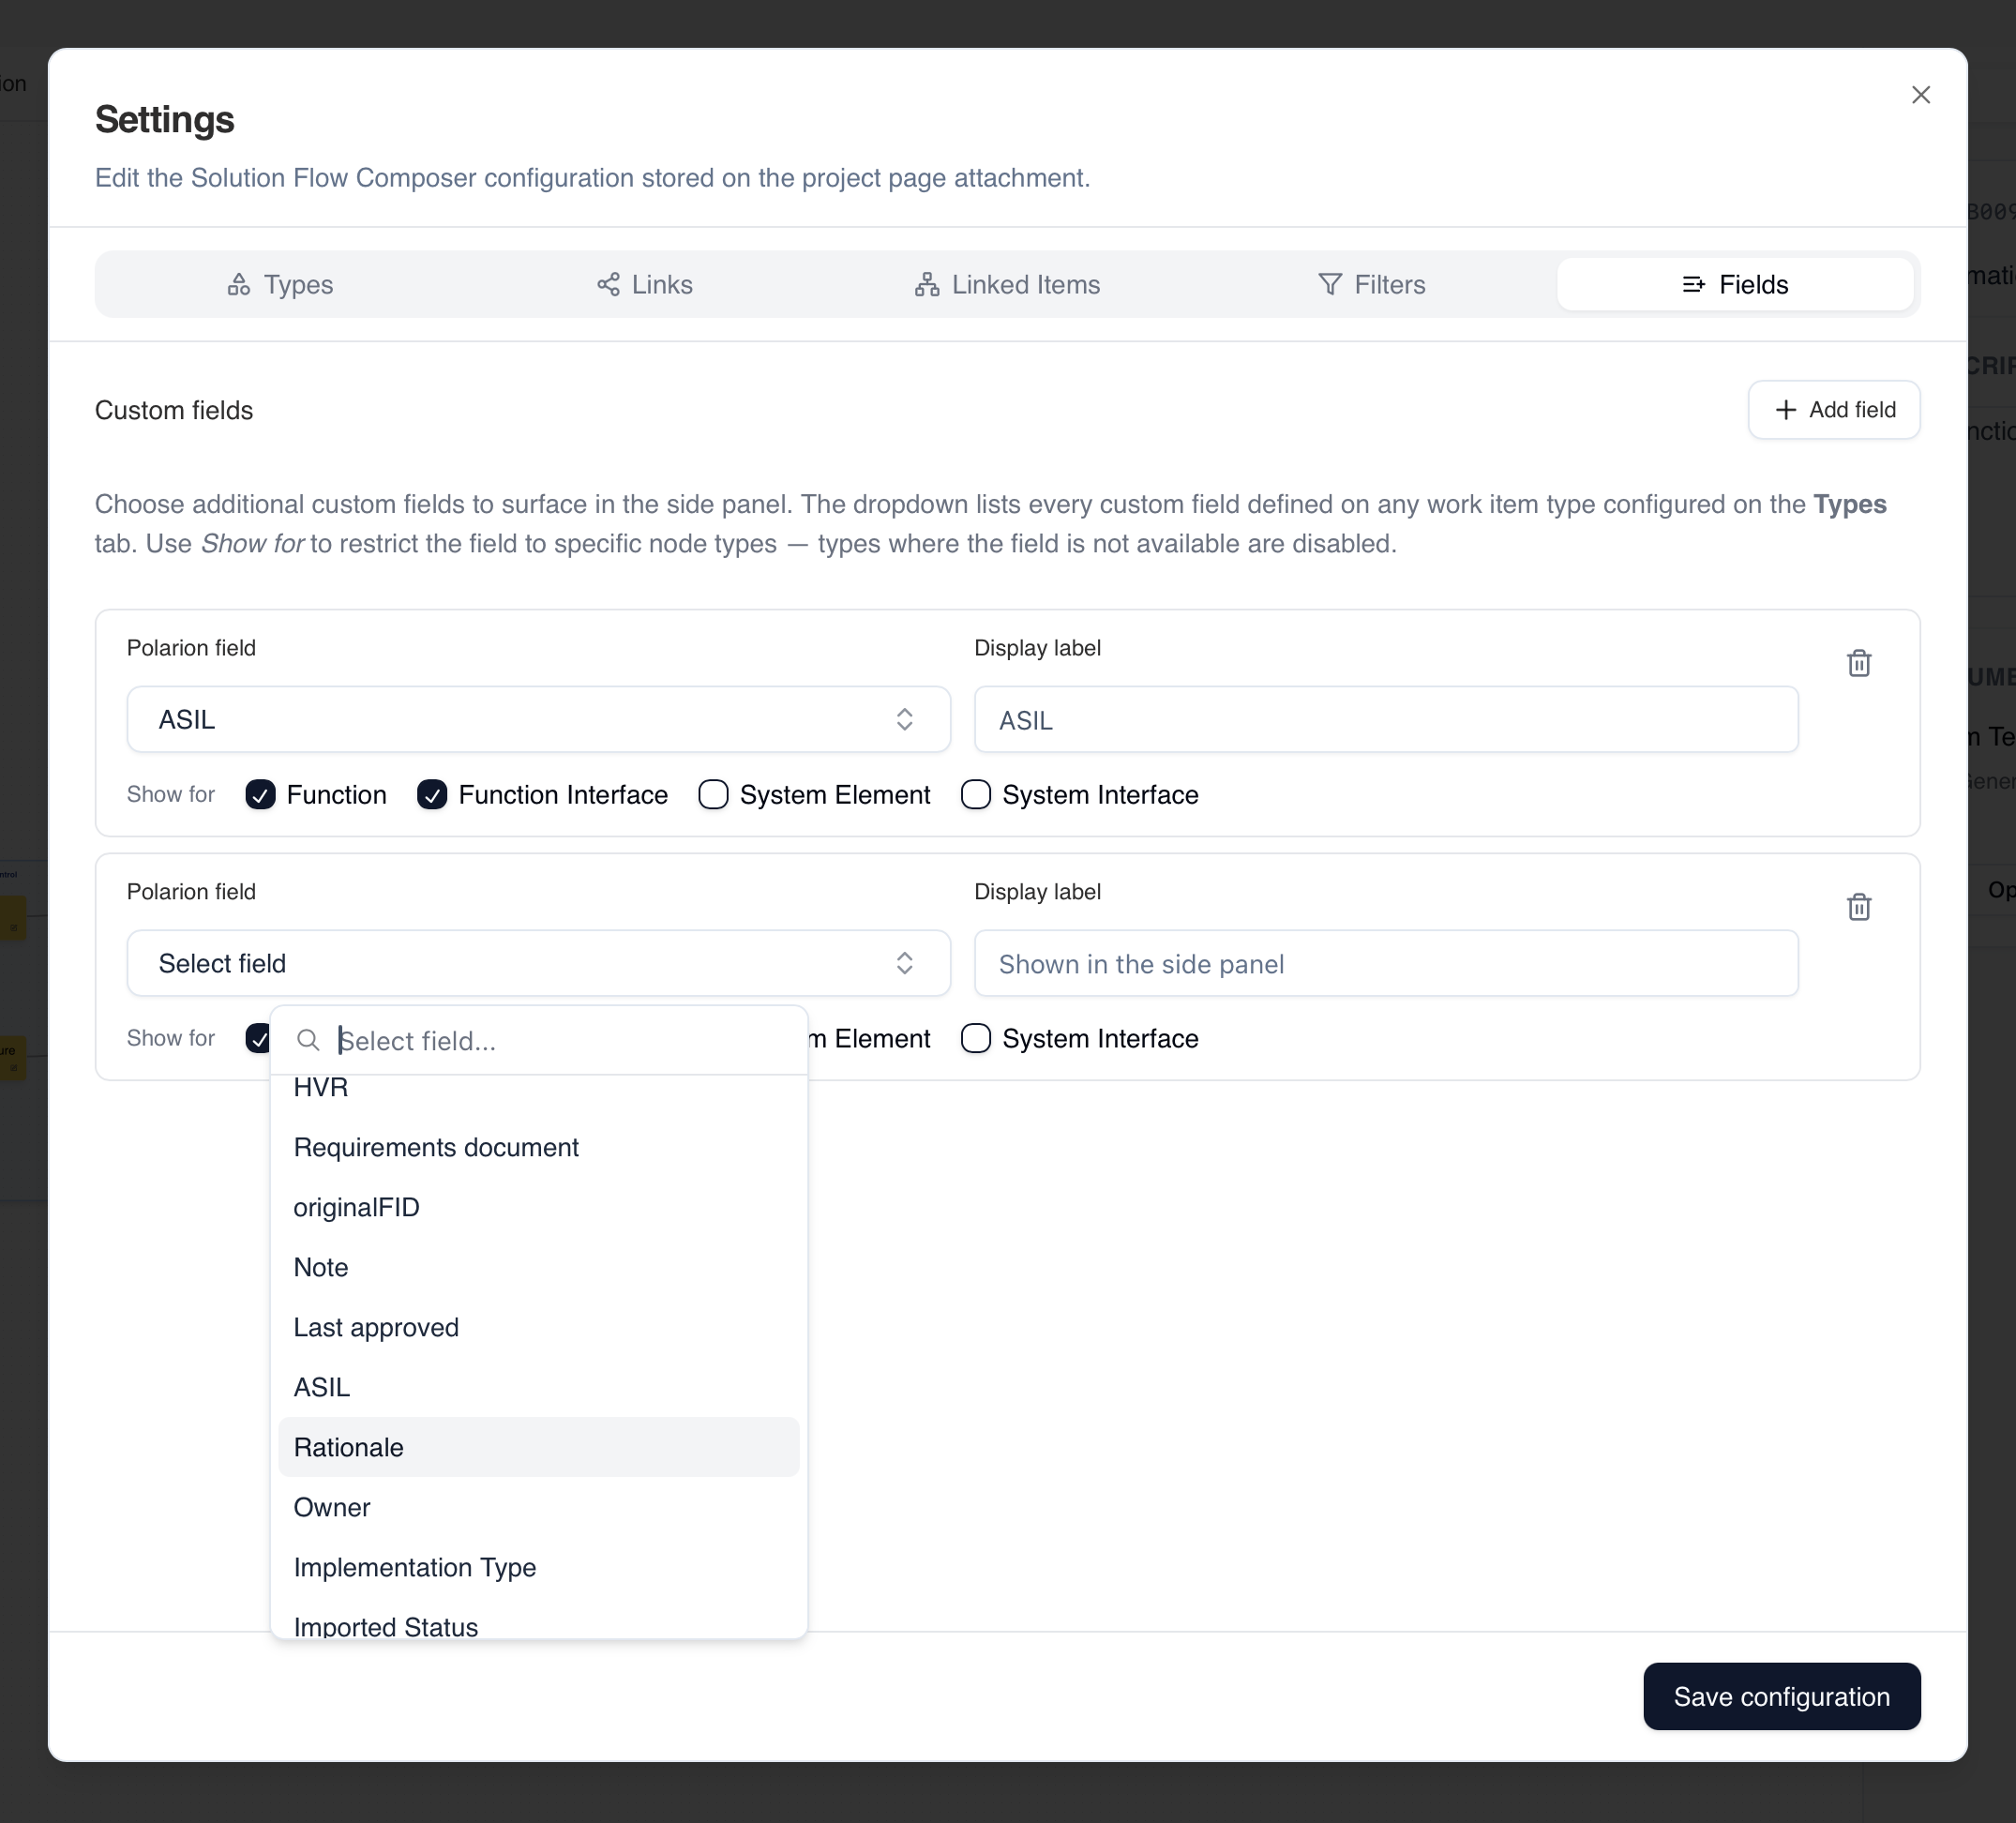This screenshot has height=1823, width=2016.
Task: Select Note in the field list
Action: tap(538, 1267)
